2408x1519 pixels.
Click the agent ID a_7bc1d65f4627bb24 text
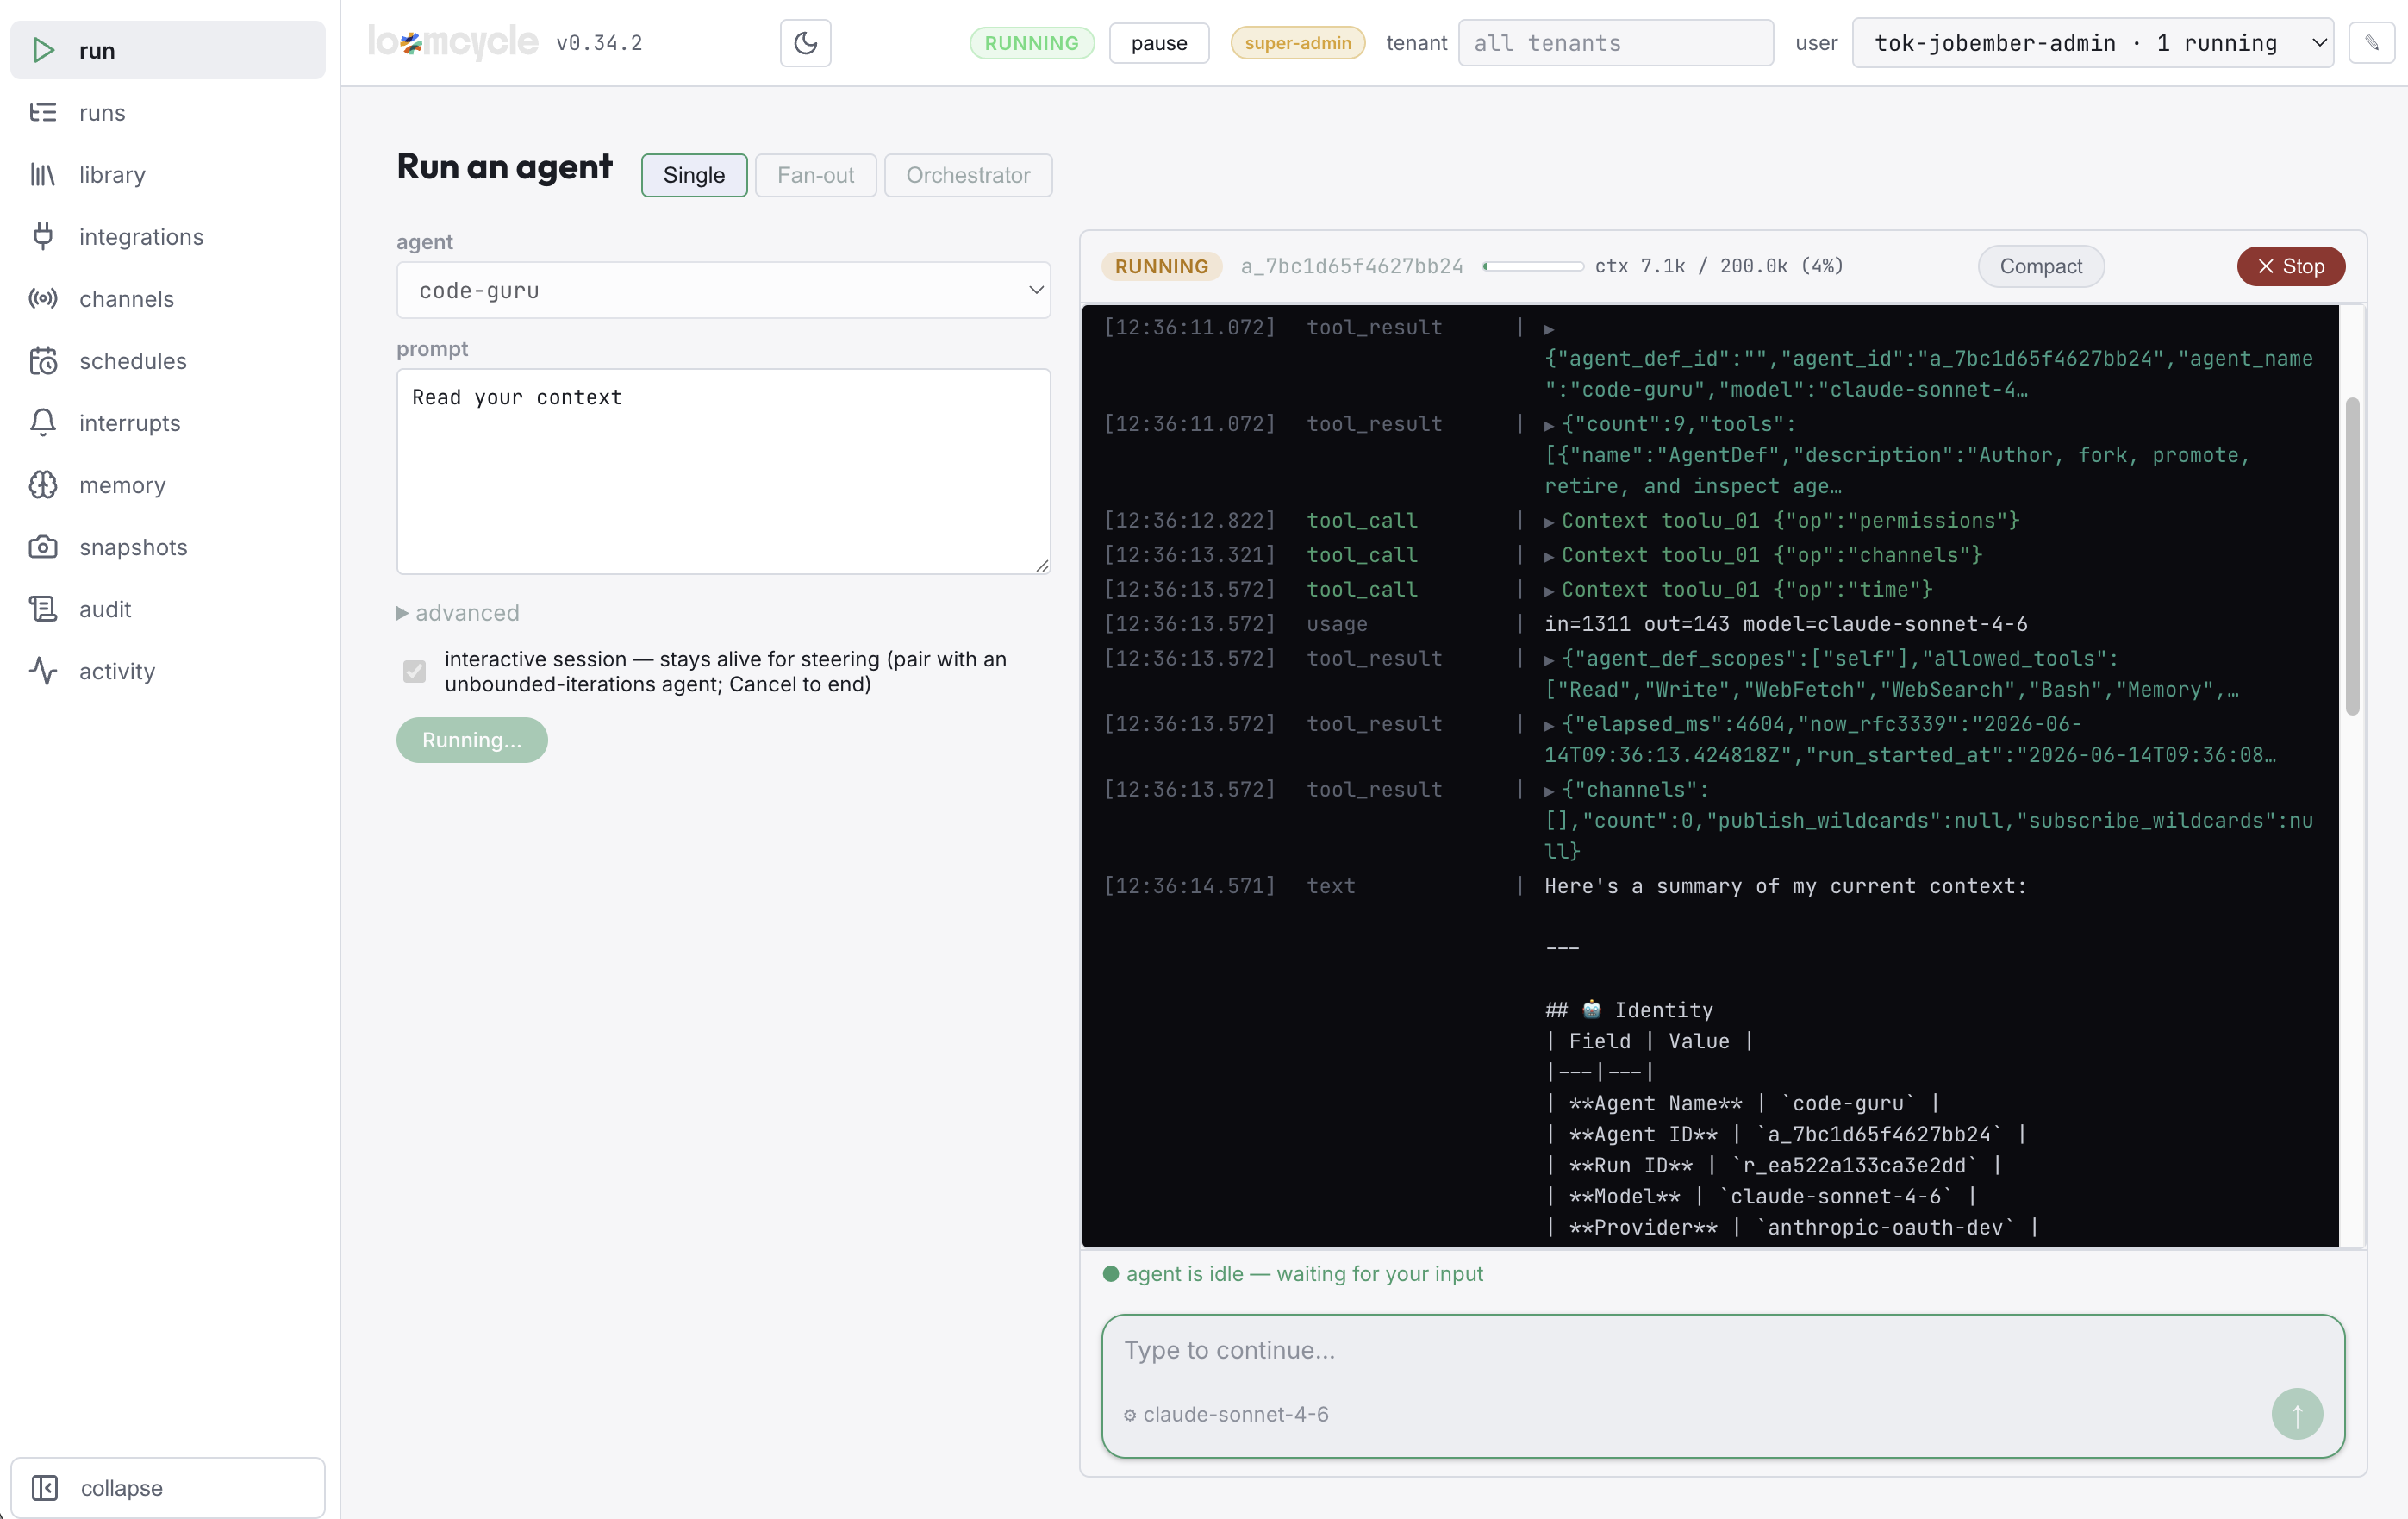pyautogui.click(x=1351, y=266)
